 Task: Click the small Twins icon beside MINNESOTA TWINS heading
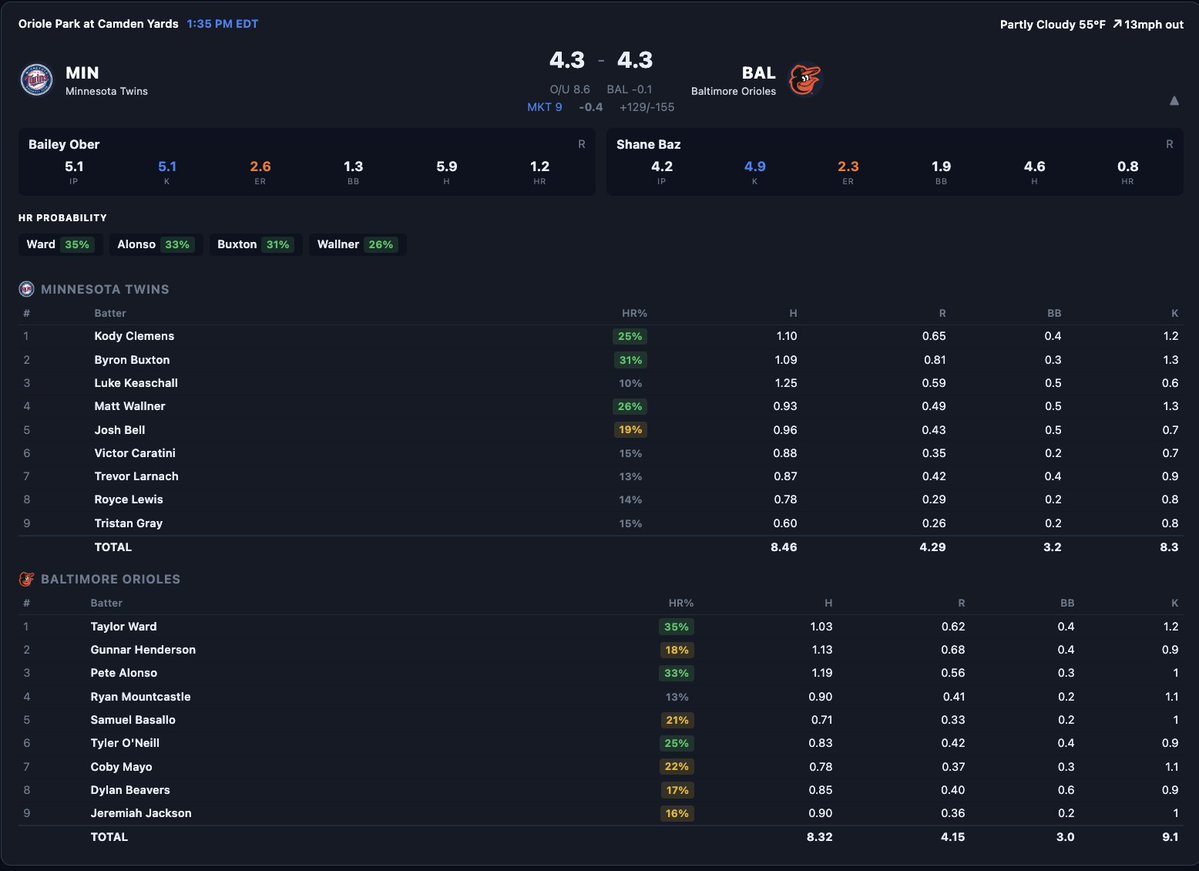click(27, 289)
